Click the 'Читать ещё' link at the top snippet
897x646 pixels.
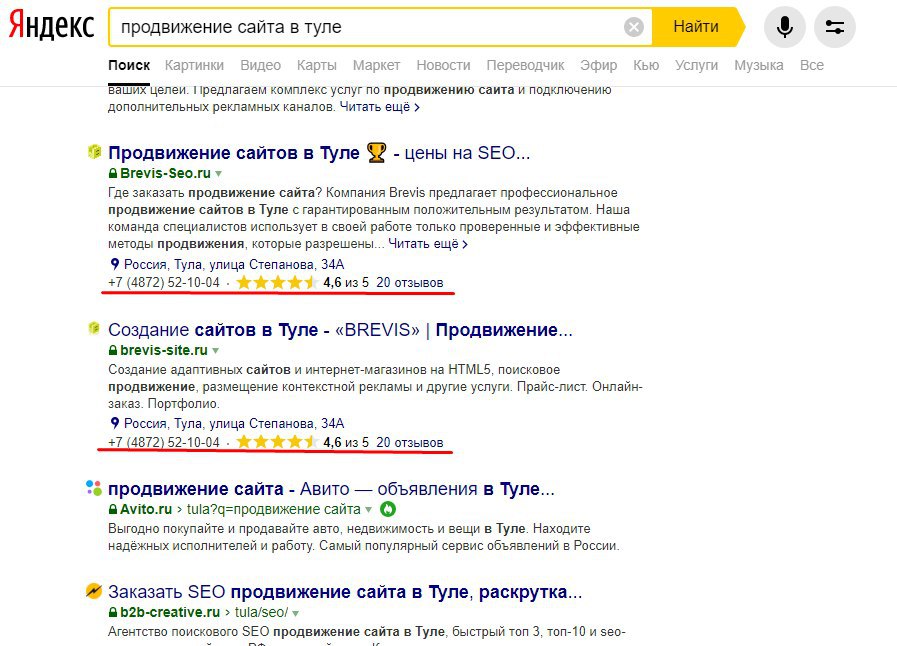pos(379,107)
